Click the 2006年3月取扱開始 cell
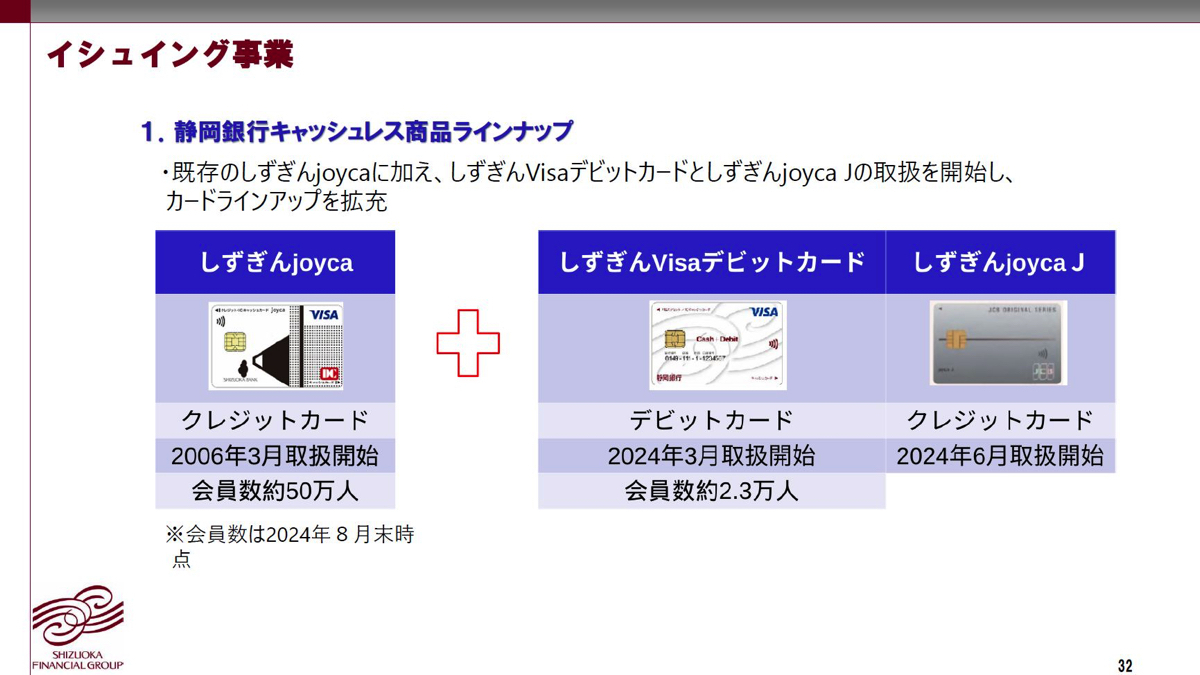The height and width of the screenshot is (675, 1200). 275,456
